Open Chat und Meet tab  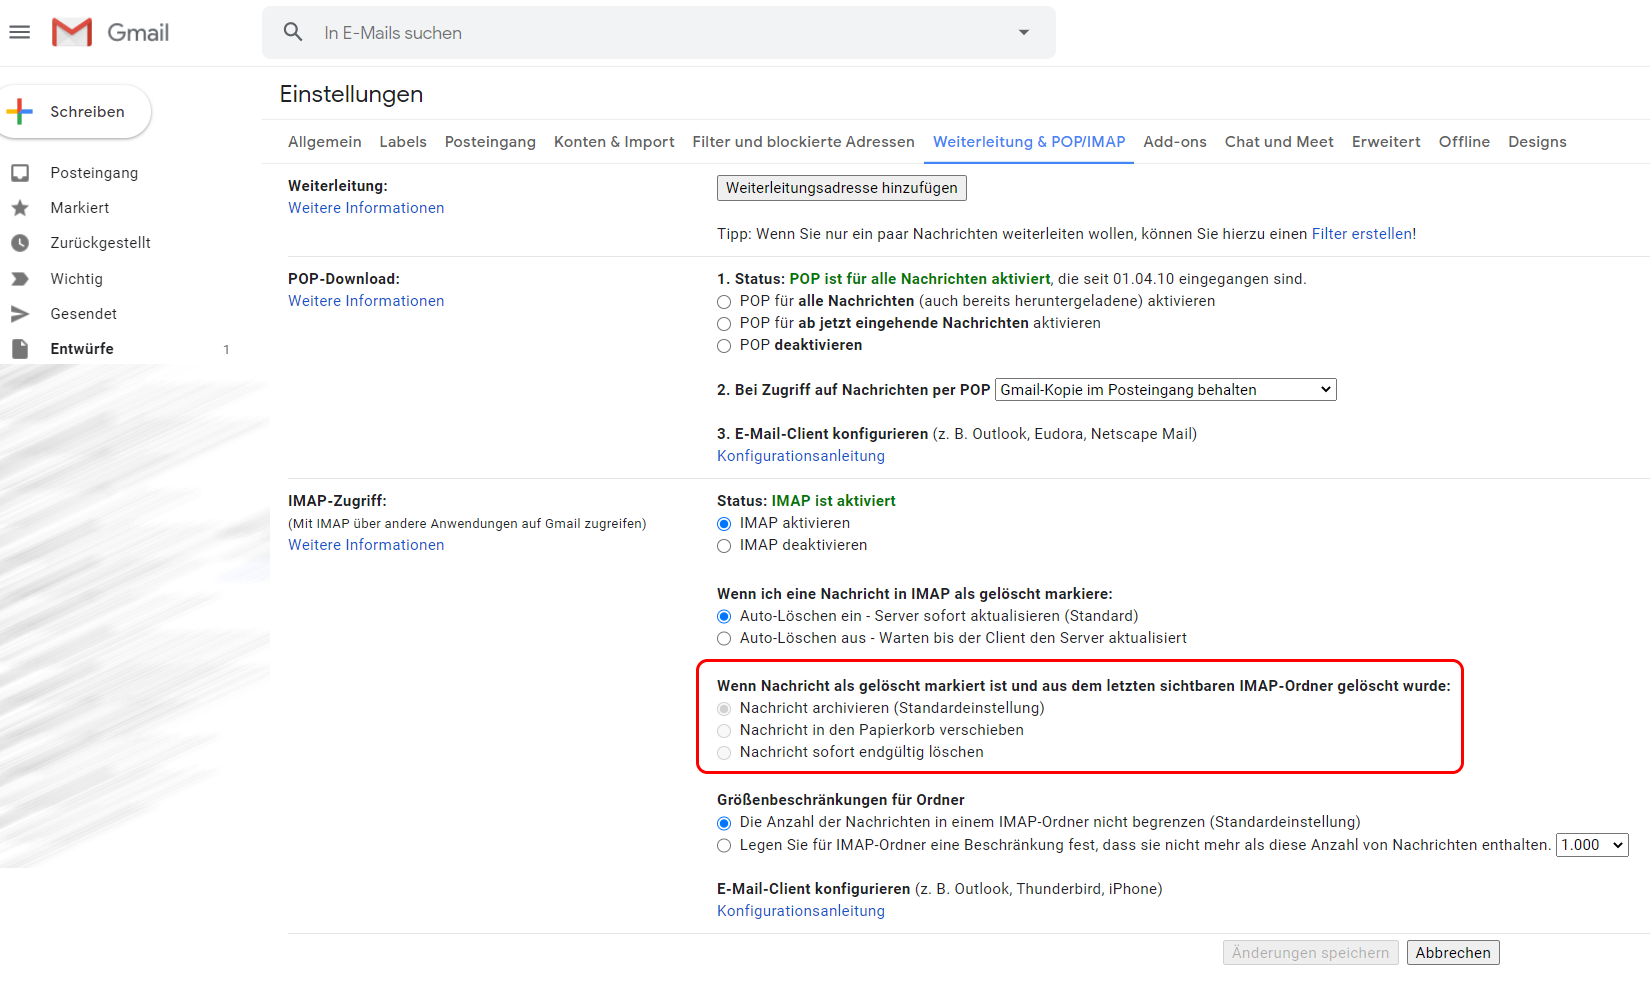tap(1279, 142)
